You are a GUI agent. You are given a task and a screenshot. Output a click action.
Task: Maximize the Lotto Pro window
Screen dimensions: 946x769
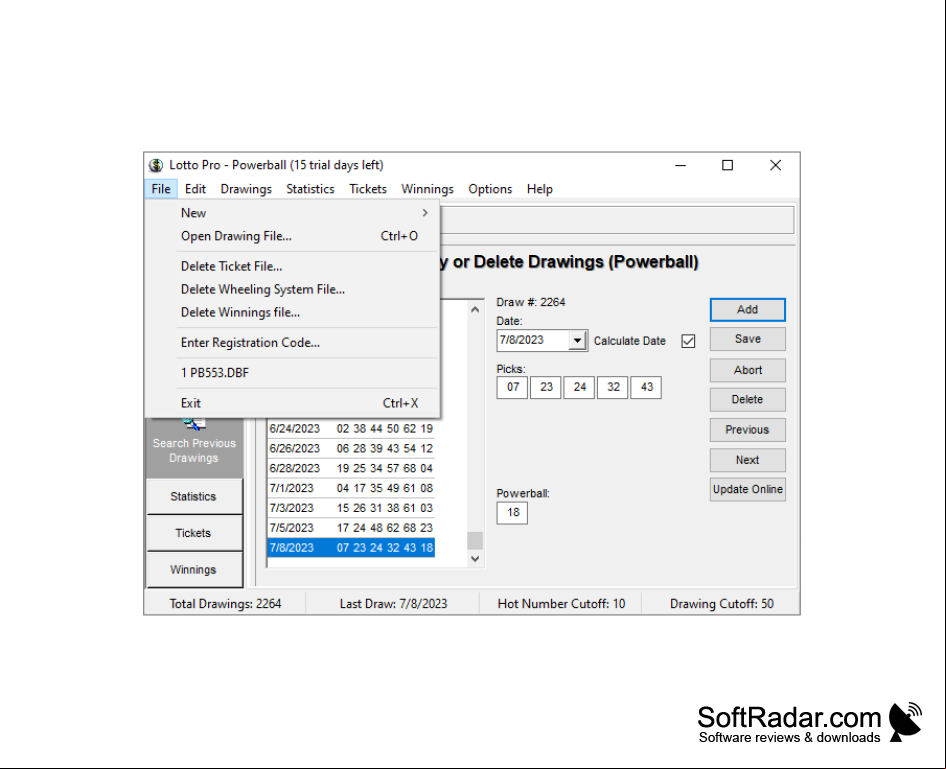pos(728,165)
